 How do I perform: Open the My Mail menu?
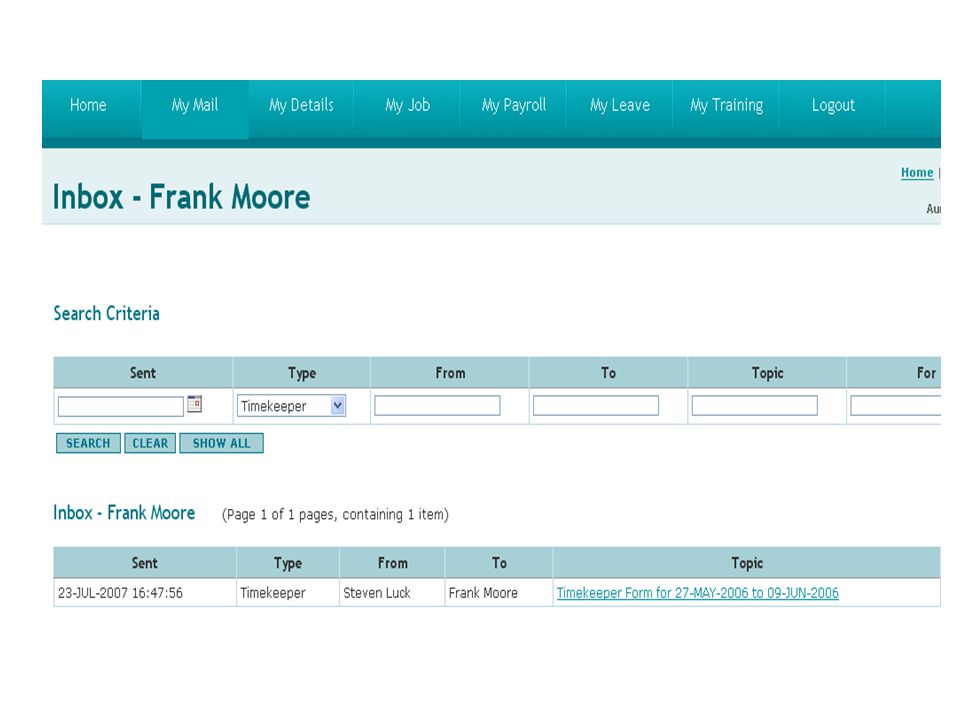click(195, 105)
